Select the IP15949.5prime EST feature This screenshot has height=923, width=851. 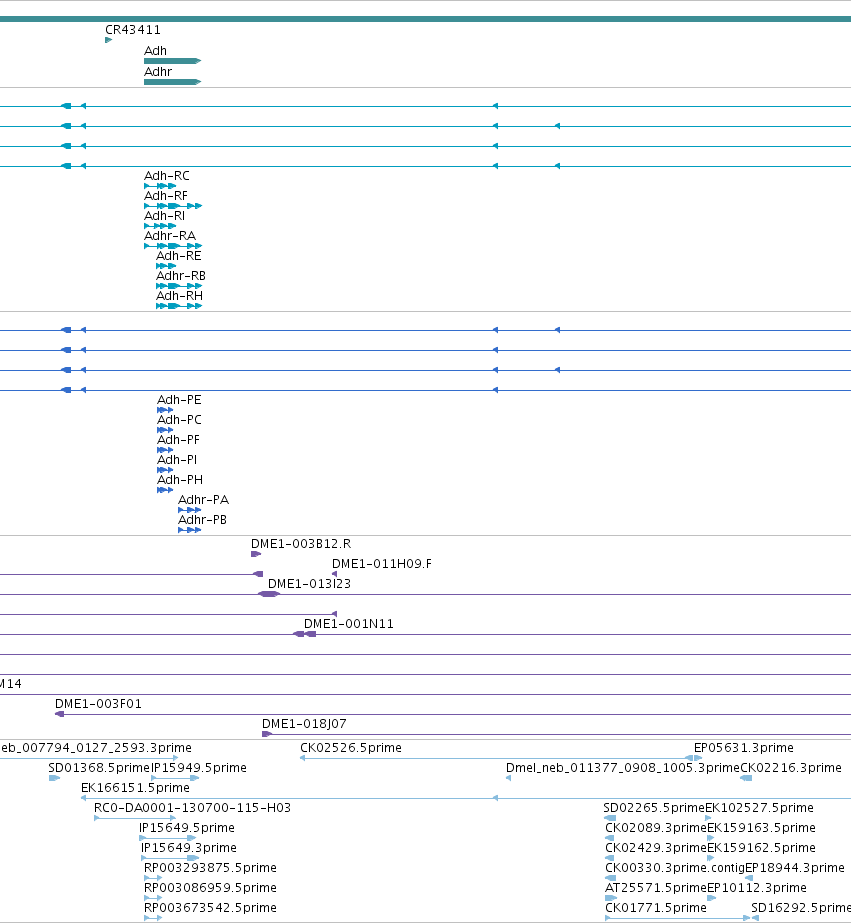pos(175,778)
